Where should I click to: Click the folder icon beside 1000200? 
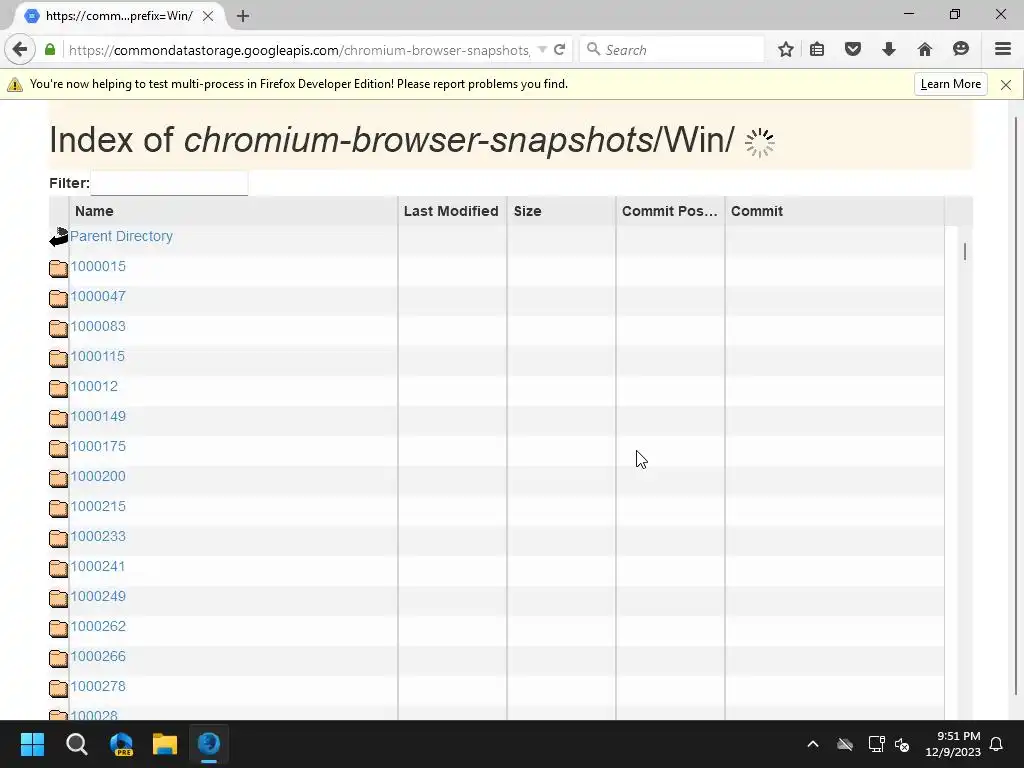(59, 479)
